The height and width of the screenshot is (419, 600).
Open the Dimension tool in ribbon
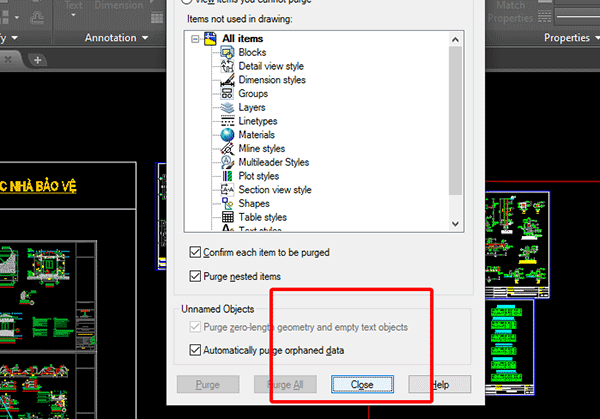(x=119, y=5)
